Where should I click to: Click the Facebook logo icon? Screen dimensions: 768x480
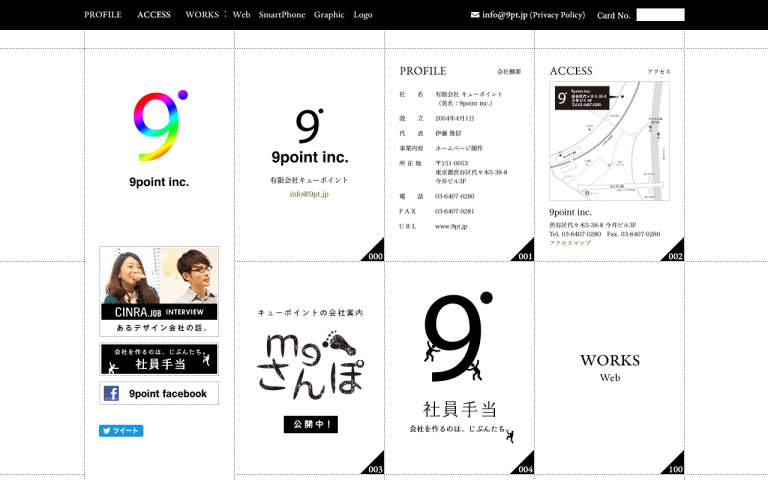111,393
